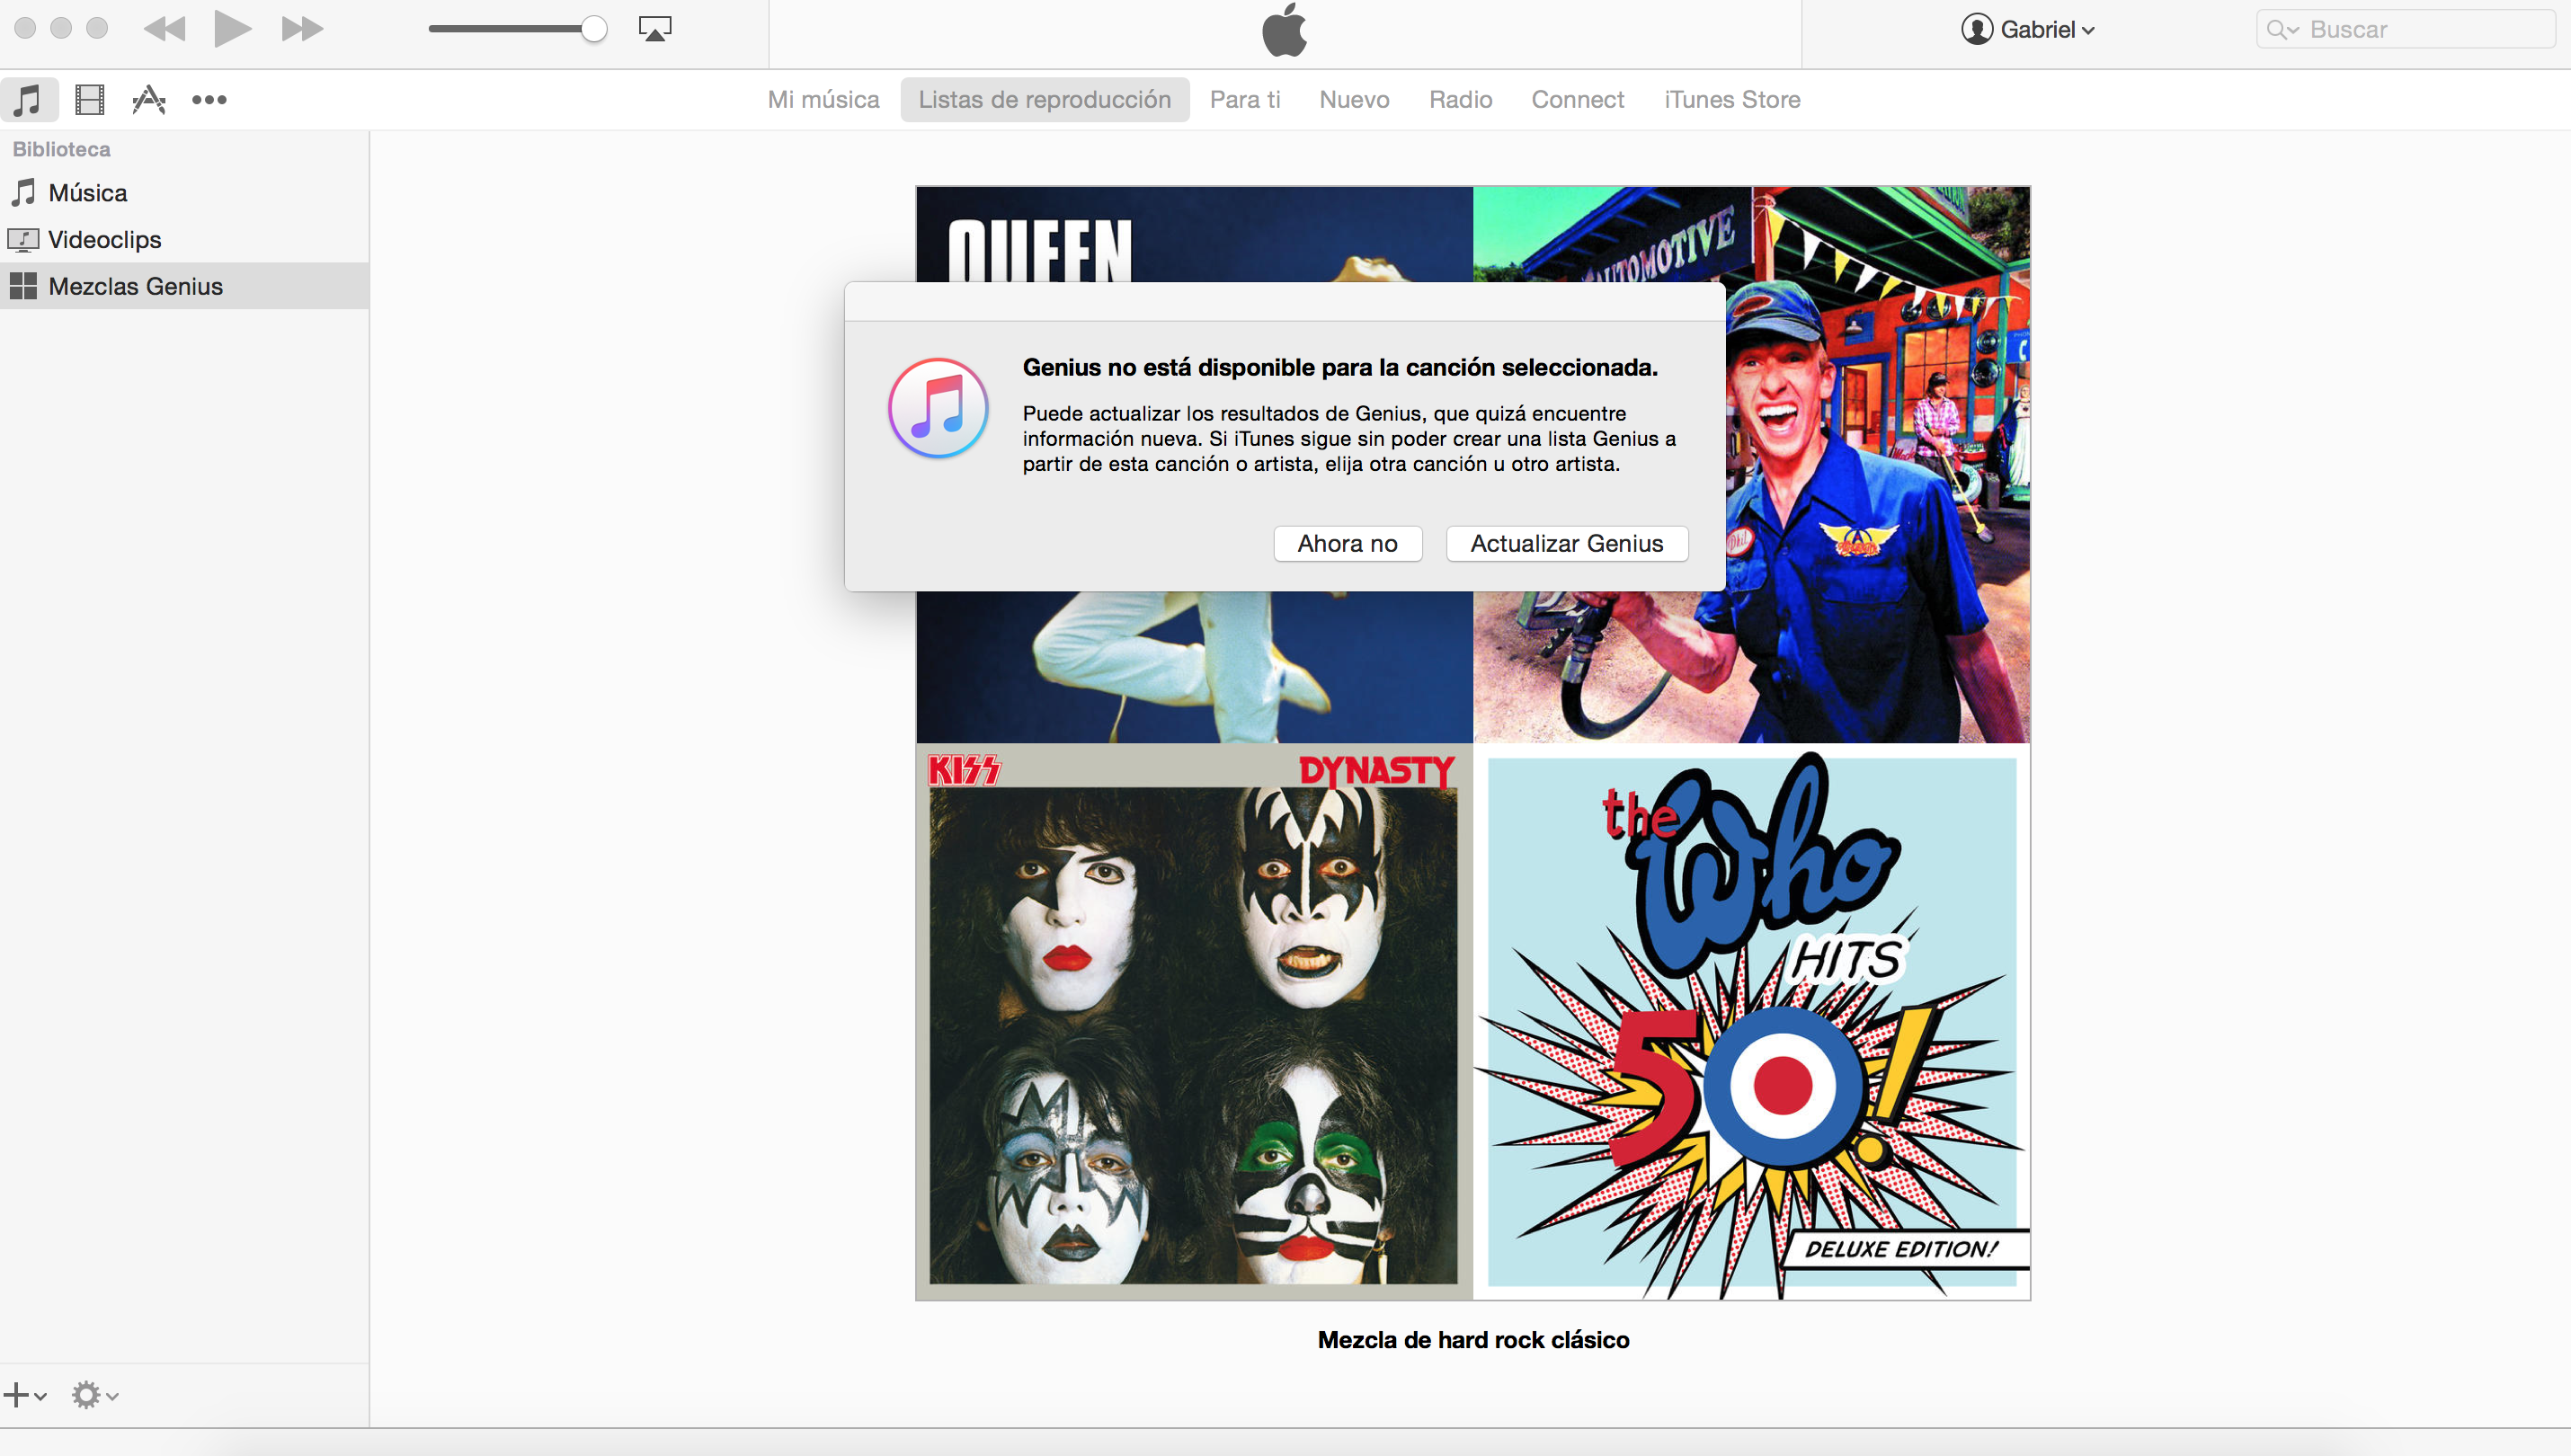The width and height of the screenshot is (2571, 1456).
Task: Click the Kiss Dynasty album cover
Action: click(1194, 1022)
